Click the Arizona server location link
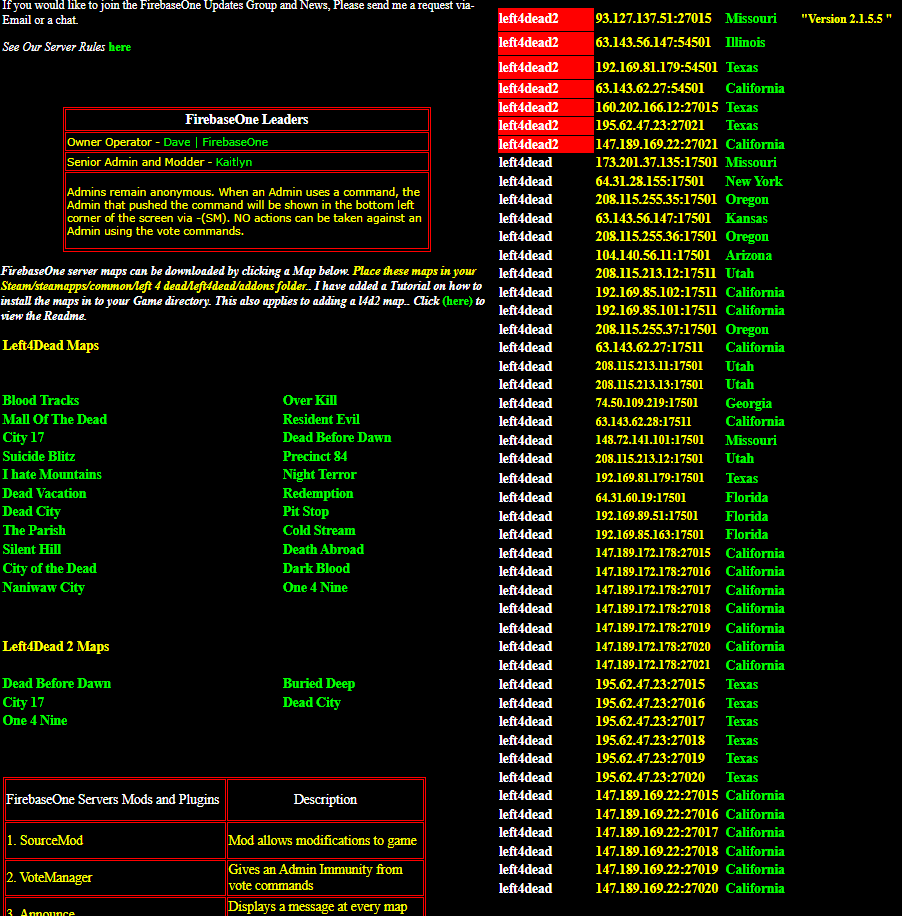The image size is (902, 916). 748,256
